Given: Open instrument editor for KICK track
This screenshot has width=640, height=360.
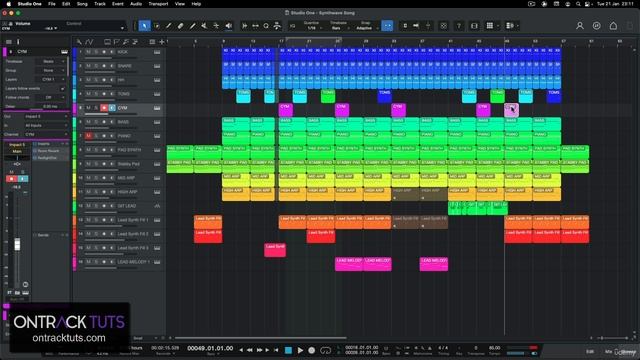Looking at the screenshot, I should click(157, 52).
